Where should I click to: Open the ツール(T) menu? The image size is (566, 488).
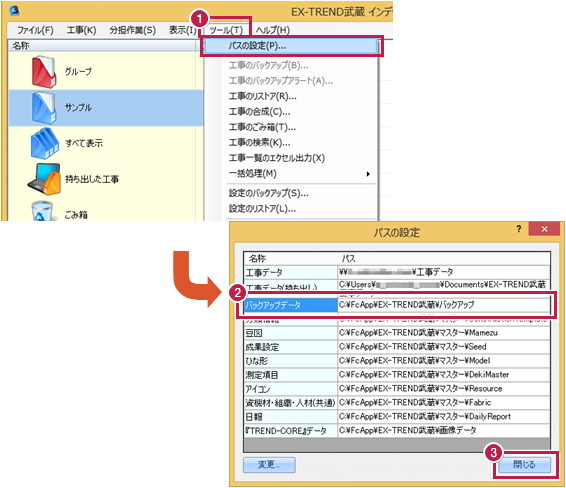coord(226,30)
